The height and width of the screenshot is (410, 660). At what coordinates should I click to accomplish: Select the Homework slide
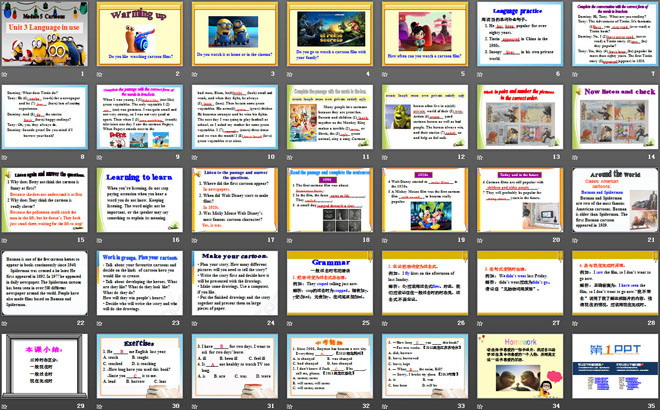520,366
